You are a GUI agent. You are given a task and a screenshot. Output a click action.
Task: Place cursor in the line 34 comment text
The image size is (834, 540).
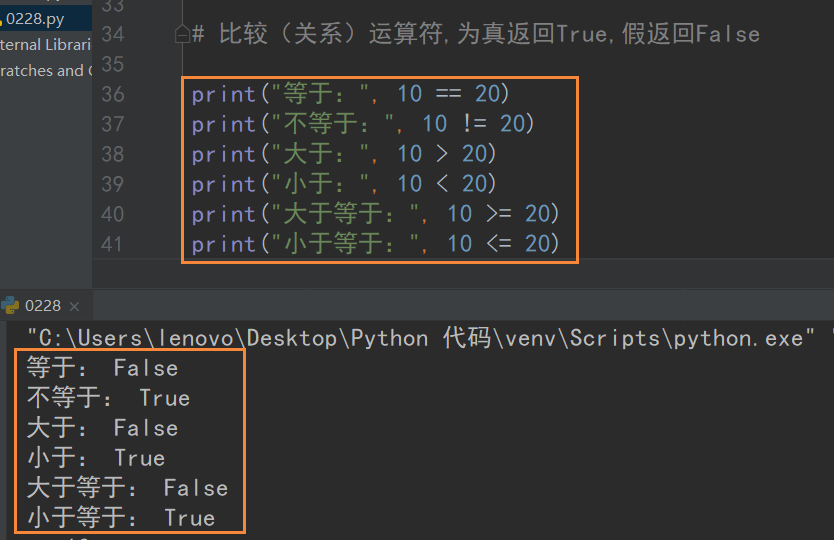tap(476, 34)
